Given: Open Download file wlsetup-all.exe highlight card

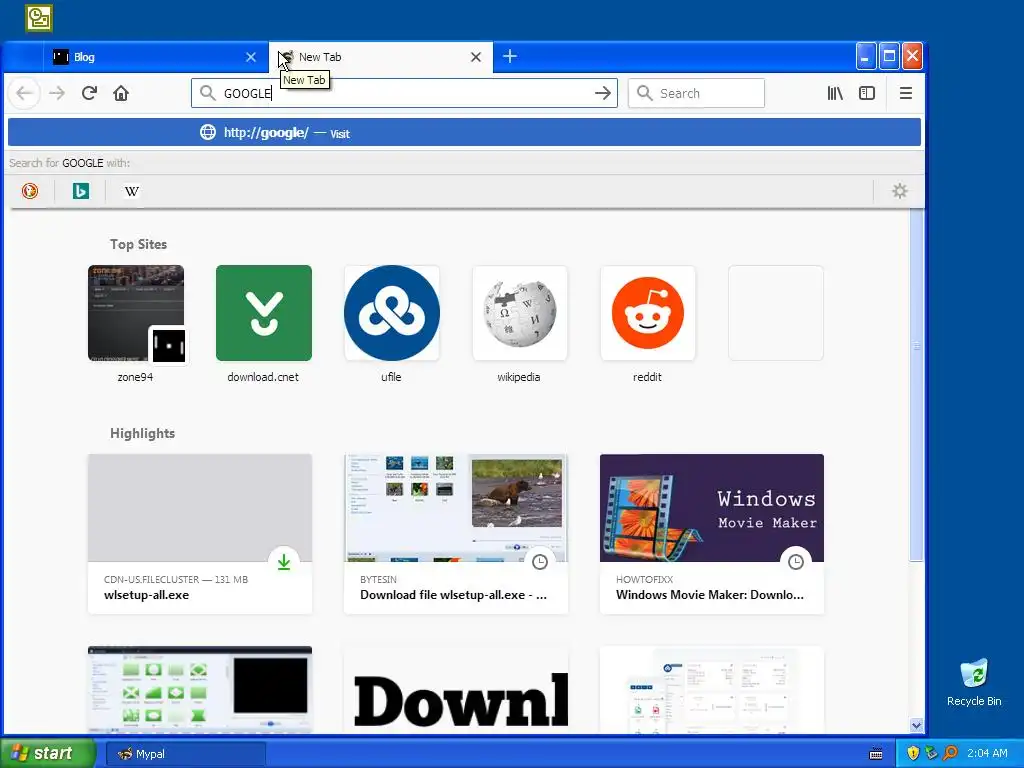Looking at the screenshot, I should [x=456, y=534].
